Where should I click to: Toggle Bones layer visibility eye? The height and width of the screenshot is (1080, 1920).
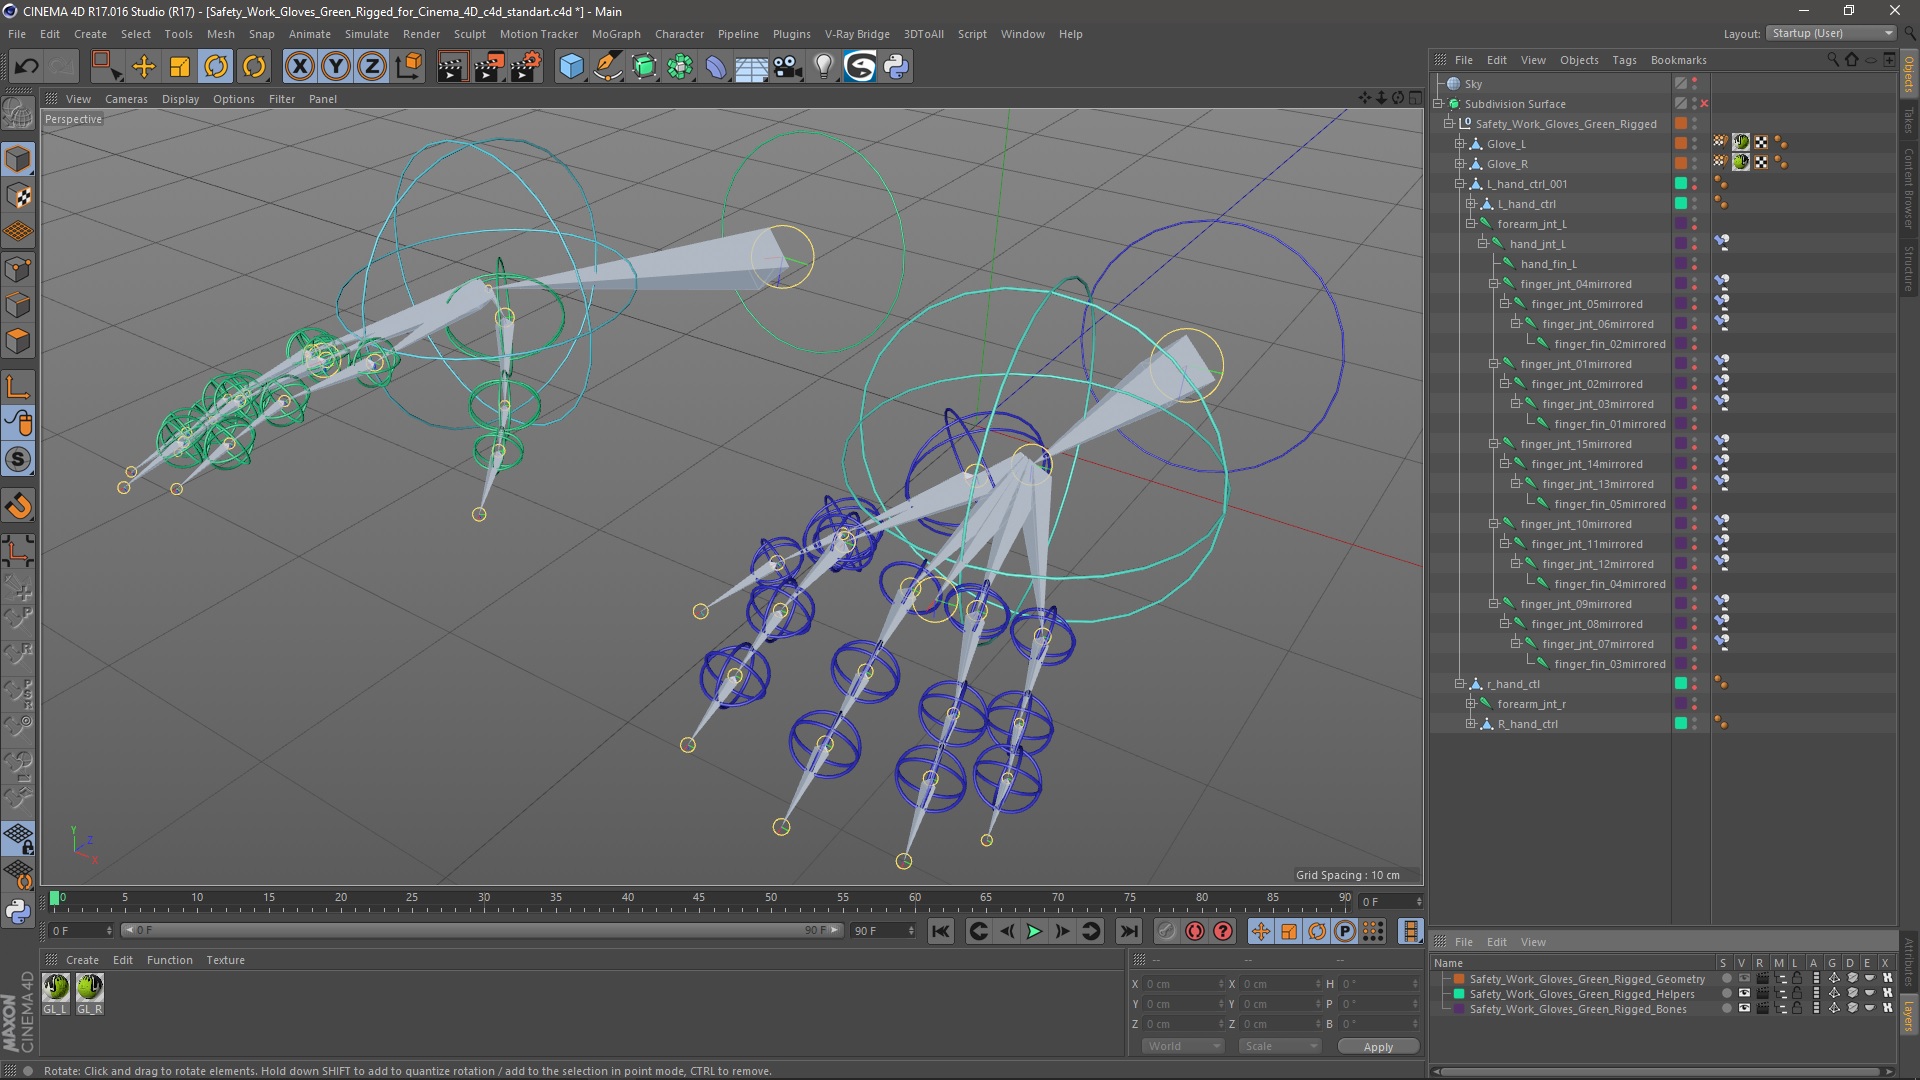tap(1744, 1009)
